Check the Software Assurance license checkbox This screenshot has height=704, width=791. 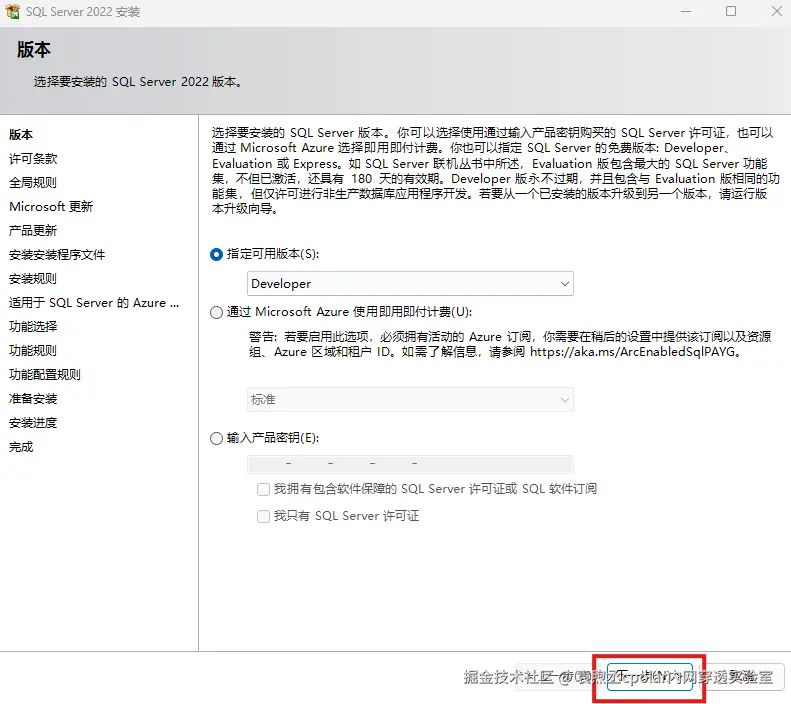pyautogui.click(x=263, y=489)
